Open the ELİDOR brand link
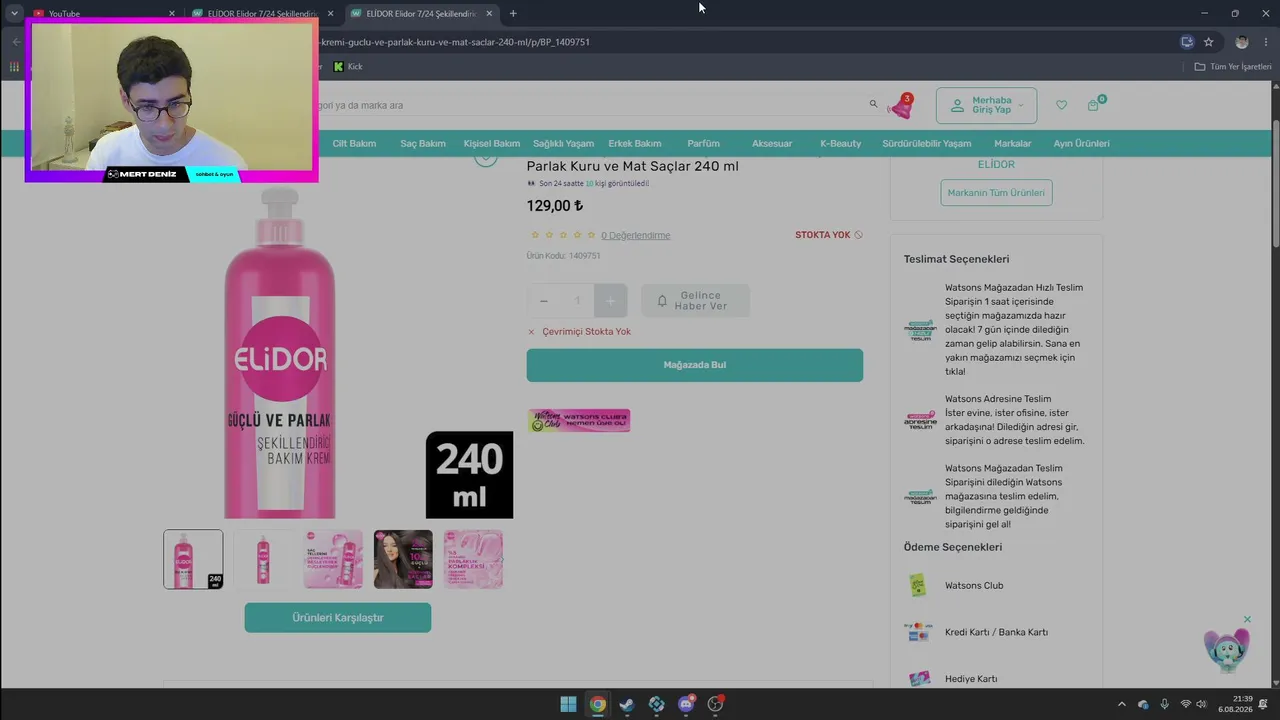Screen dimensions: 1280x720 tap(996, 164)
